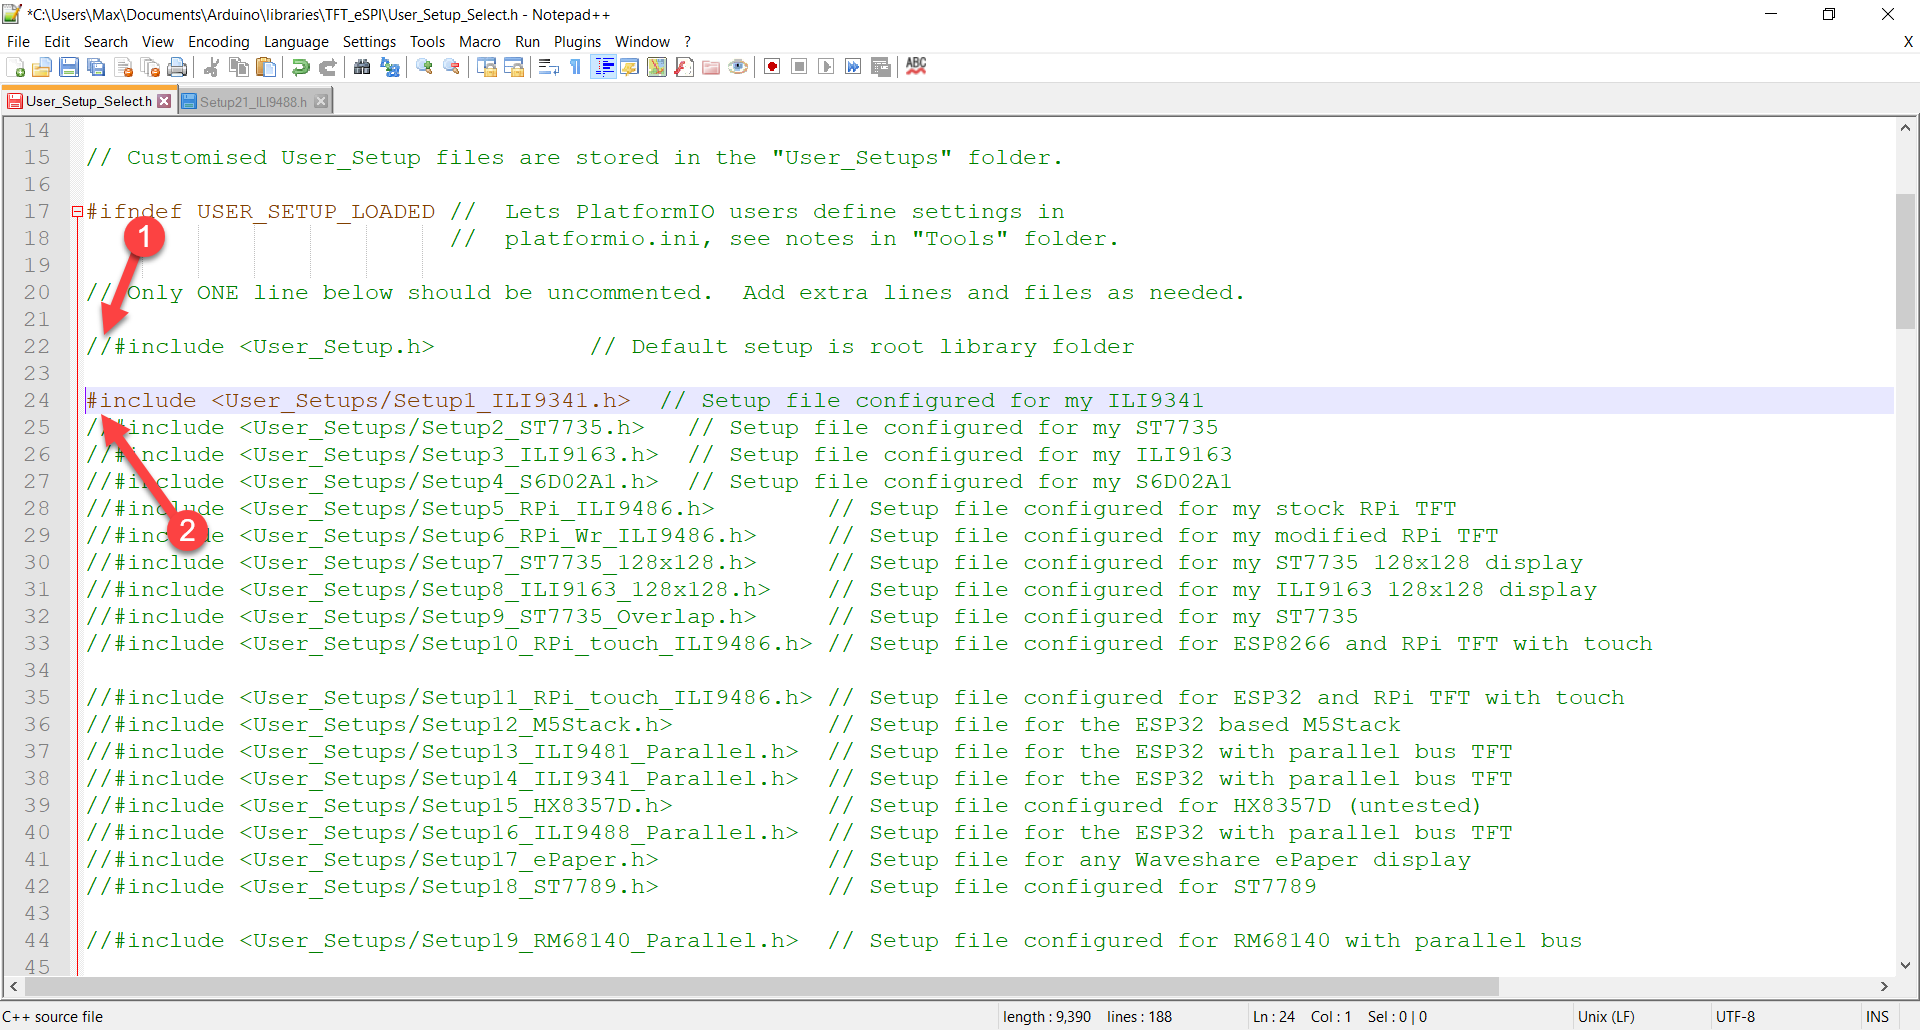Click the horizontal scrollbar thumb

[x=760, y=986]
